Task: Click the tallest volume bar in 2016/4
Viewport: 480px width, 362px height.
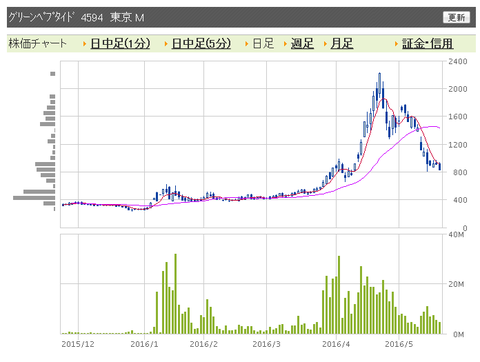Action: coord(339,295)
